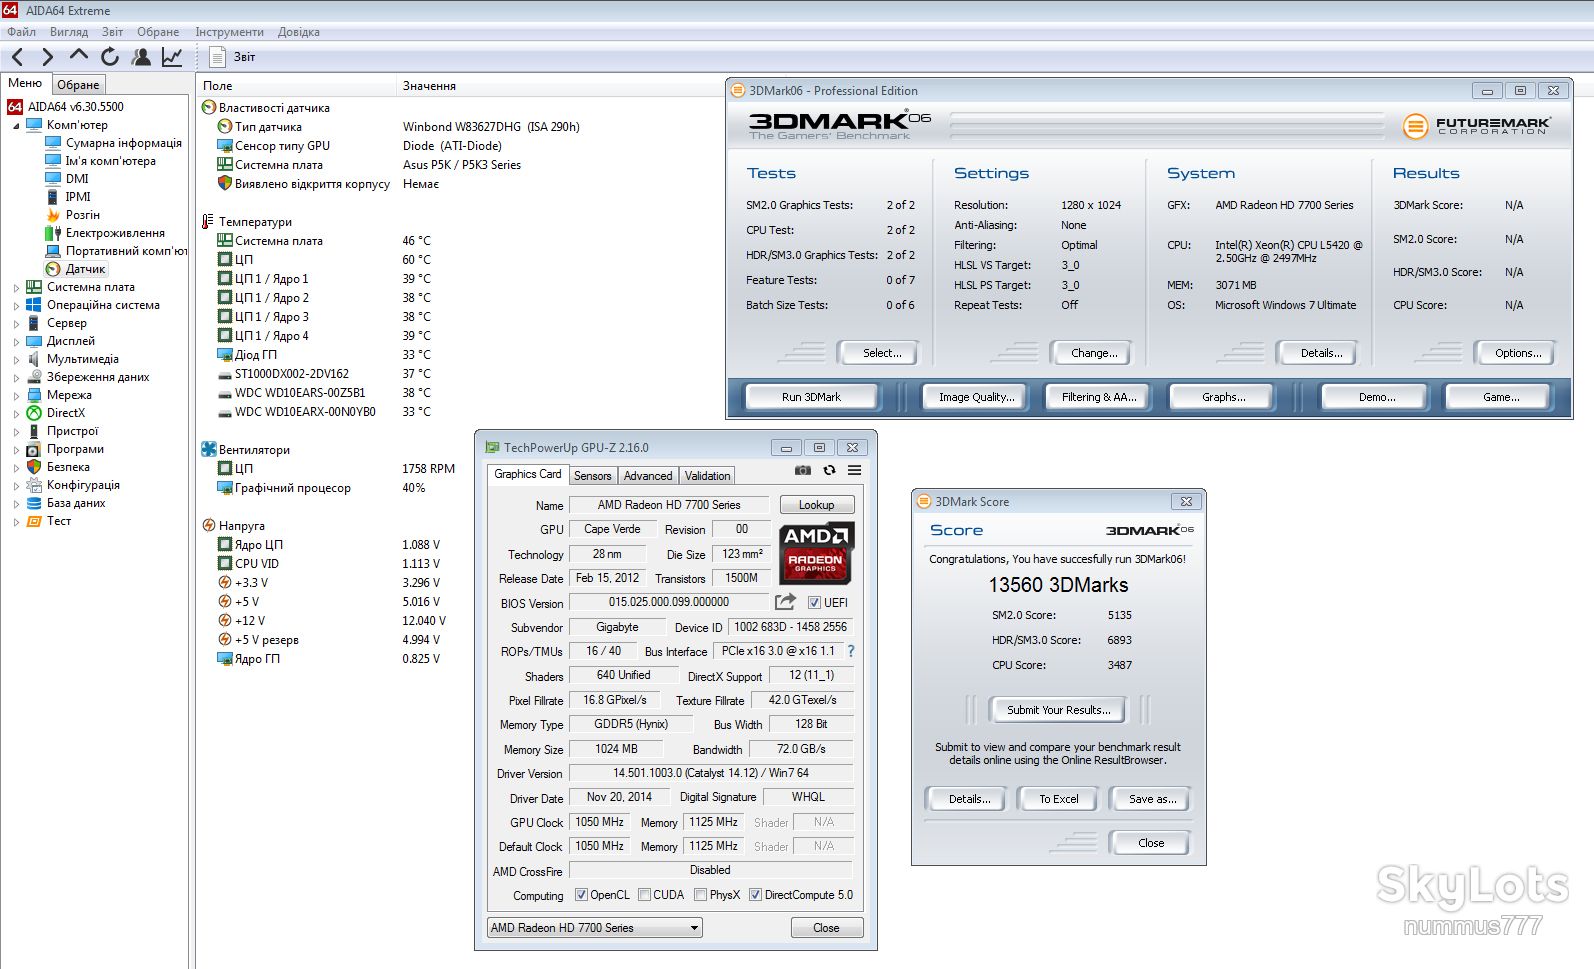Click the To Excel button
The image size is (1594, 969).
1058,799
